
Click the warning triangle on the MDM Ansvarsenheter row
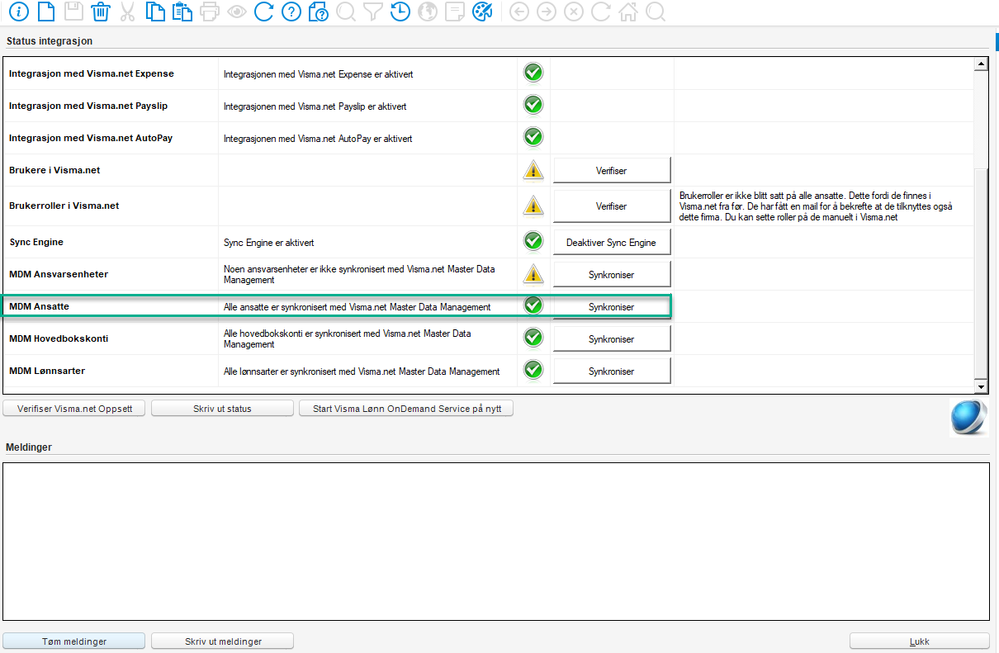[533, 274]
